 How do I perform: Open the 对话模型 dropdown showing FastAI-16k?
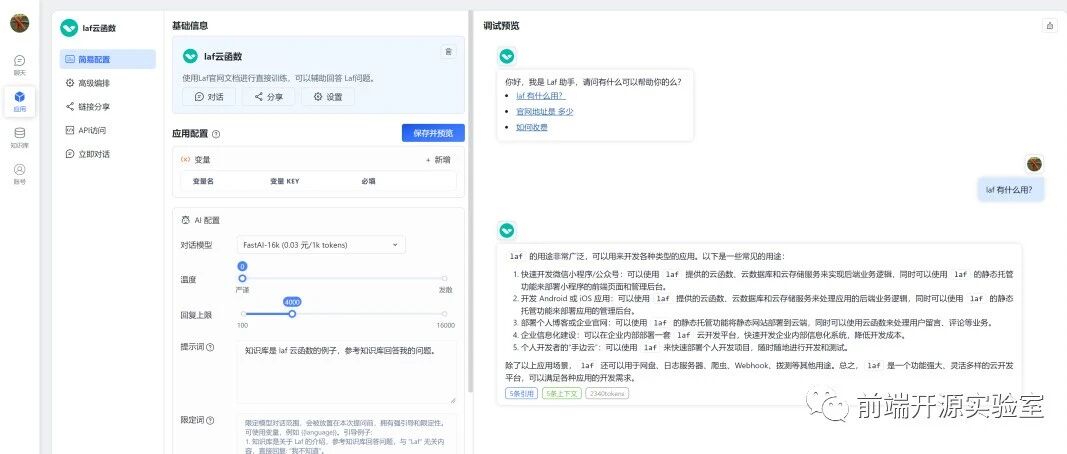(321, 244)
